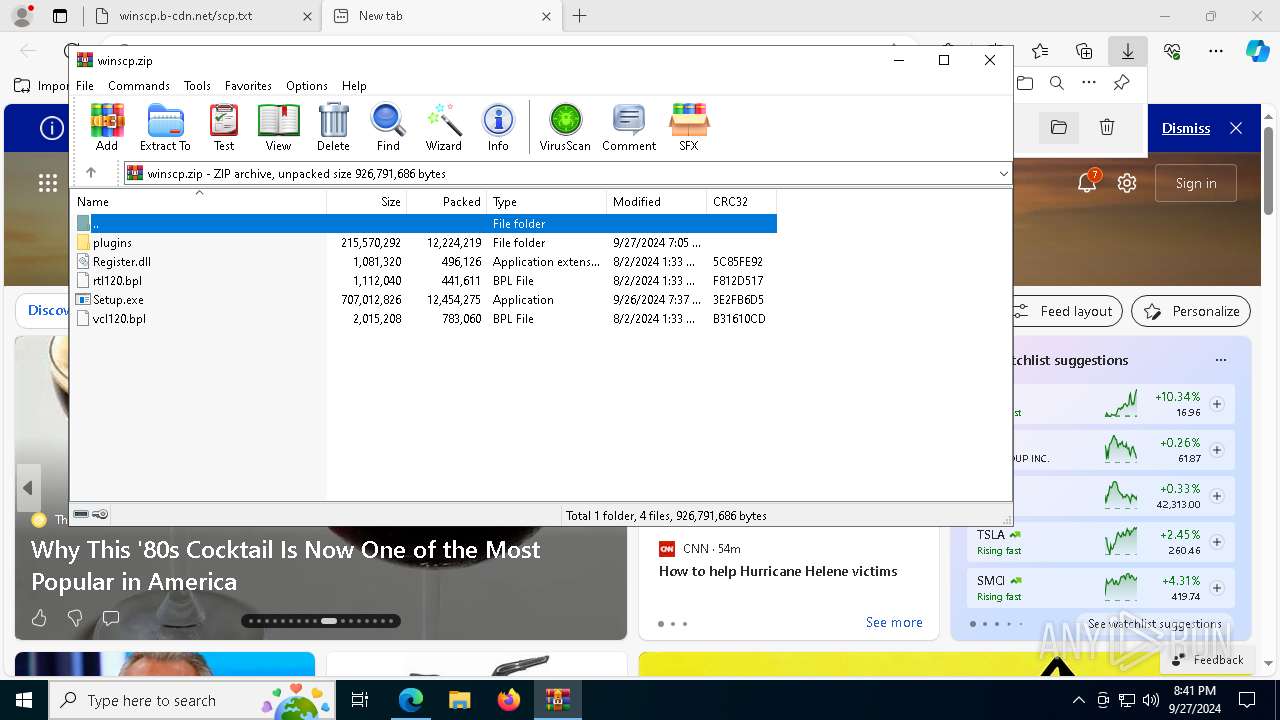Open downloads folder icon in panel
The image size is (1280, 720).
click(1059, 127)
